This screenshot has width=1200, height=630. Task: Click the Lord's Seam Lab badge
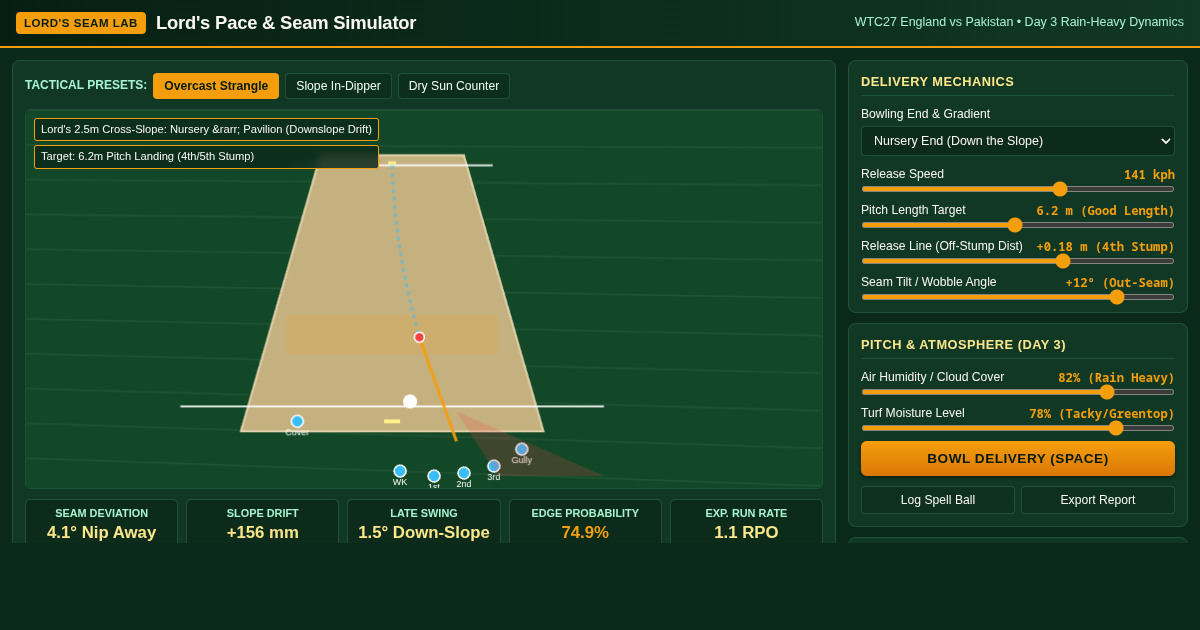(81, 23)
